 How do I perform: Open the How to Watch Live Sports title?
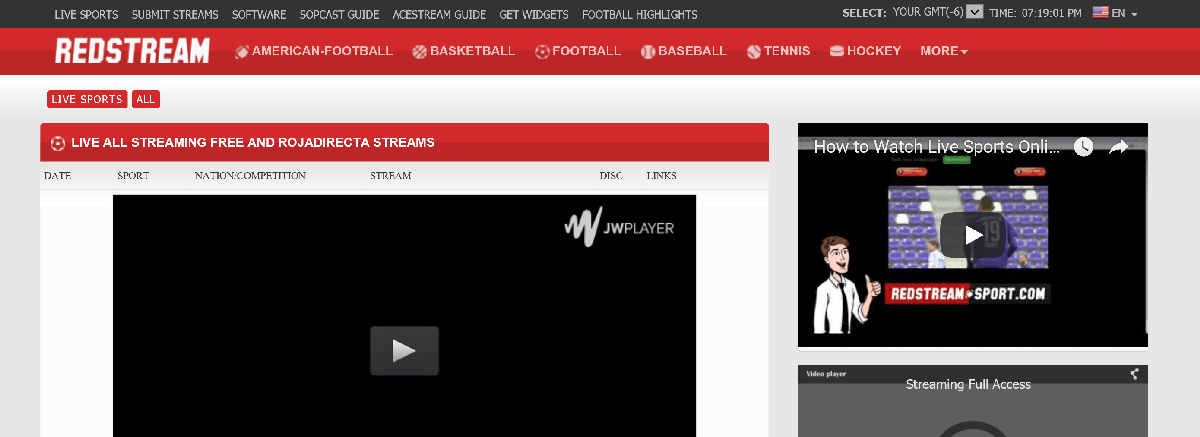point(937,147)
